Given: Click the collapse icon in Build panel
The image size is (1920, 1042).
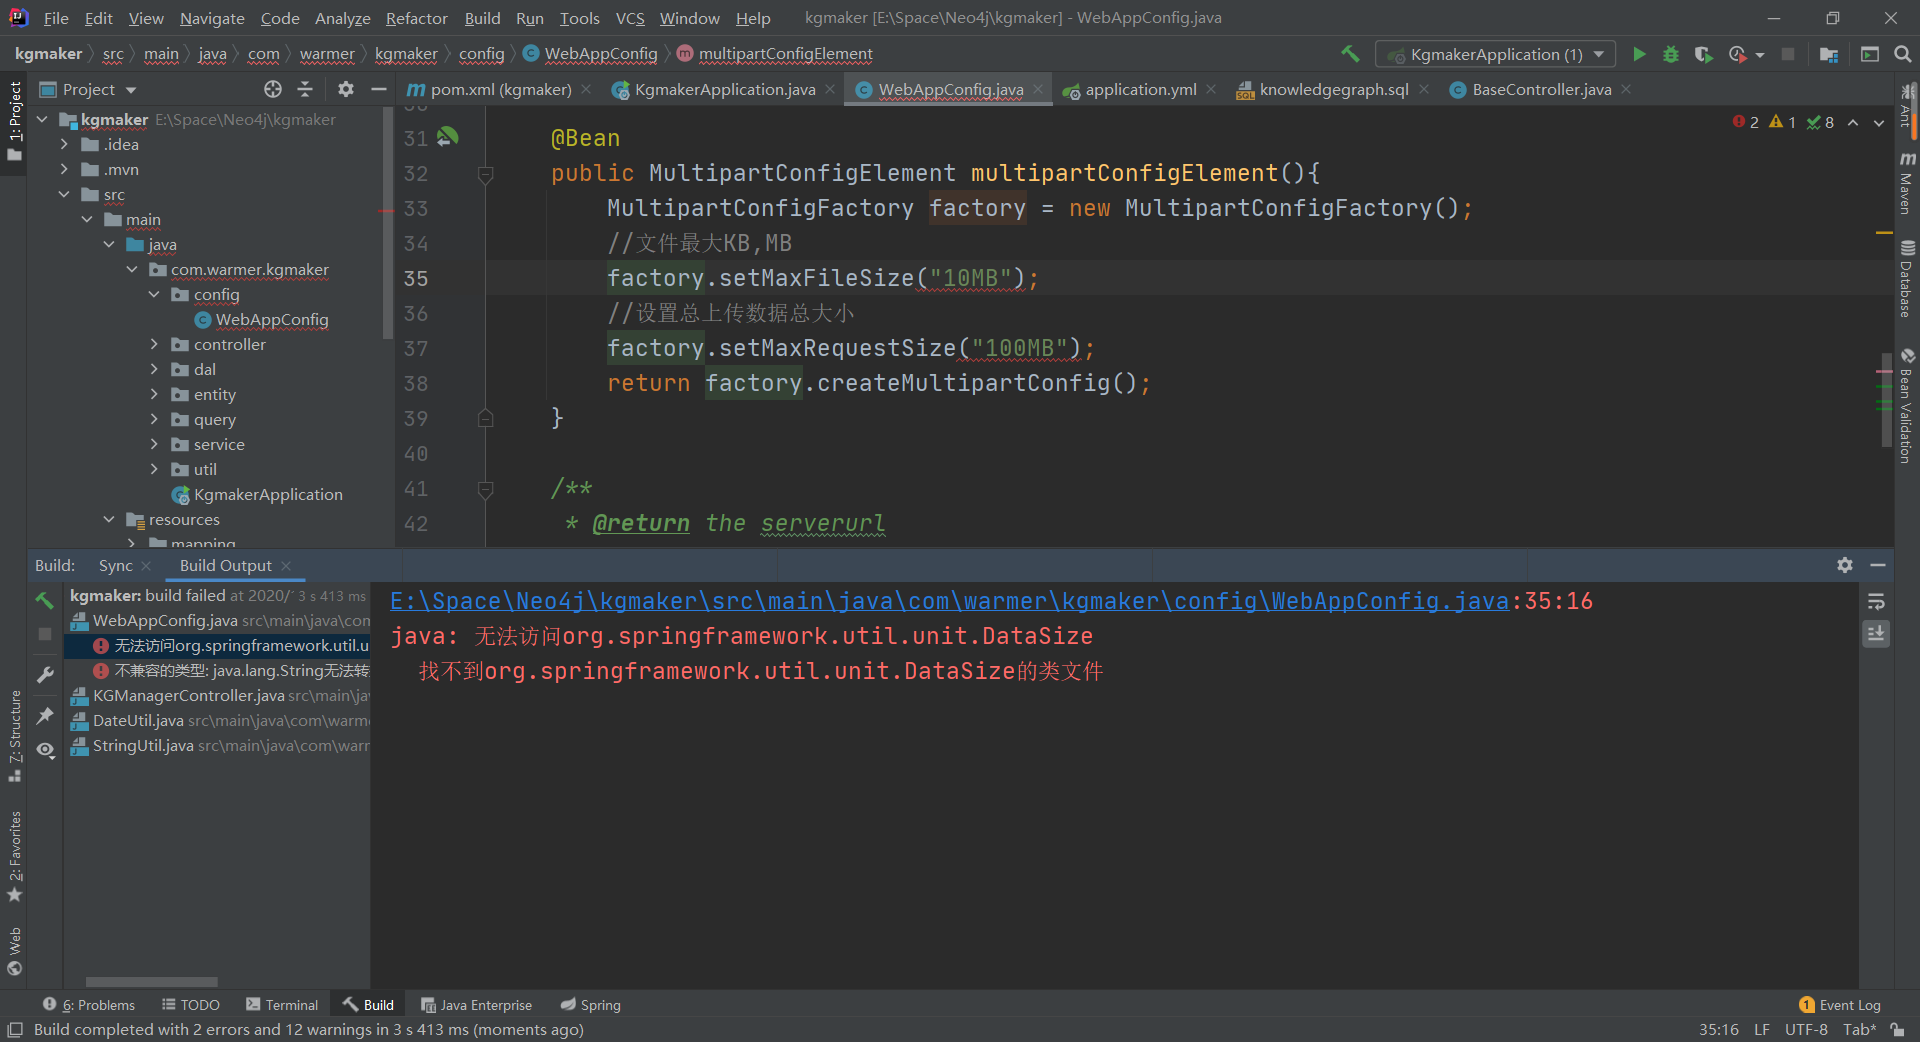Looking at the screenshot, I should [1879, 565].
